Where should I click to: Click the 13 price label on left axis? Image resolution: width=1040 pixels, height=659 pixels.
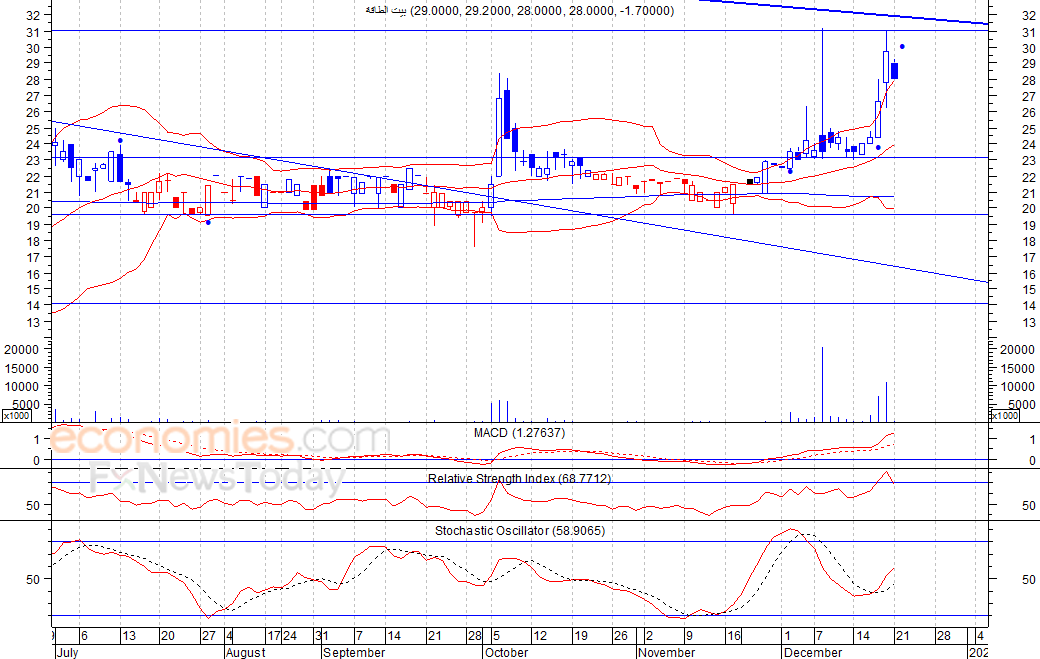[x=34, y=322]
